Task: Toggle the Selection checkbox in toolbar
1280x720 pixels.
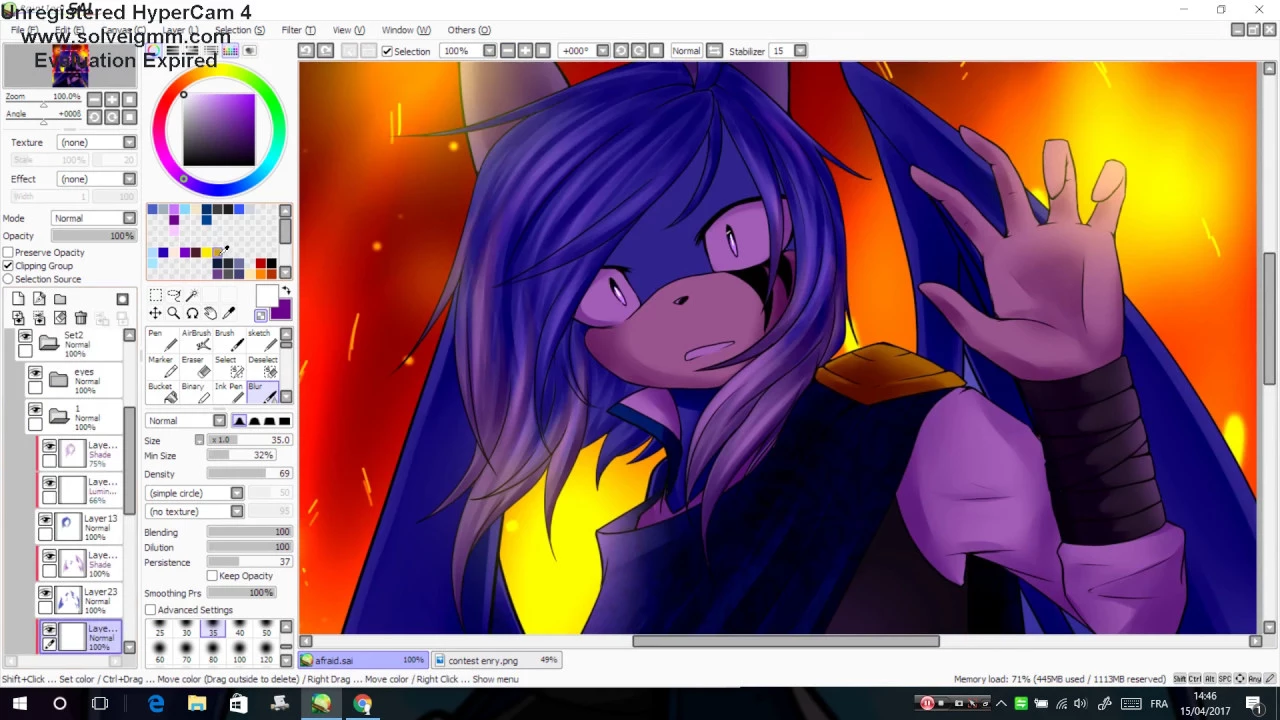Action: click(387, 51)
